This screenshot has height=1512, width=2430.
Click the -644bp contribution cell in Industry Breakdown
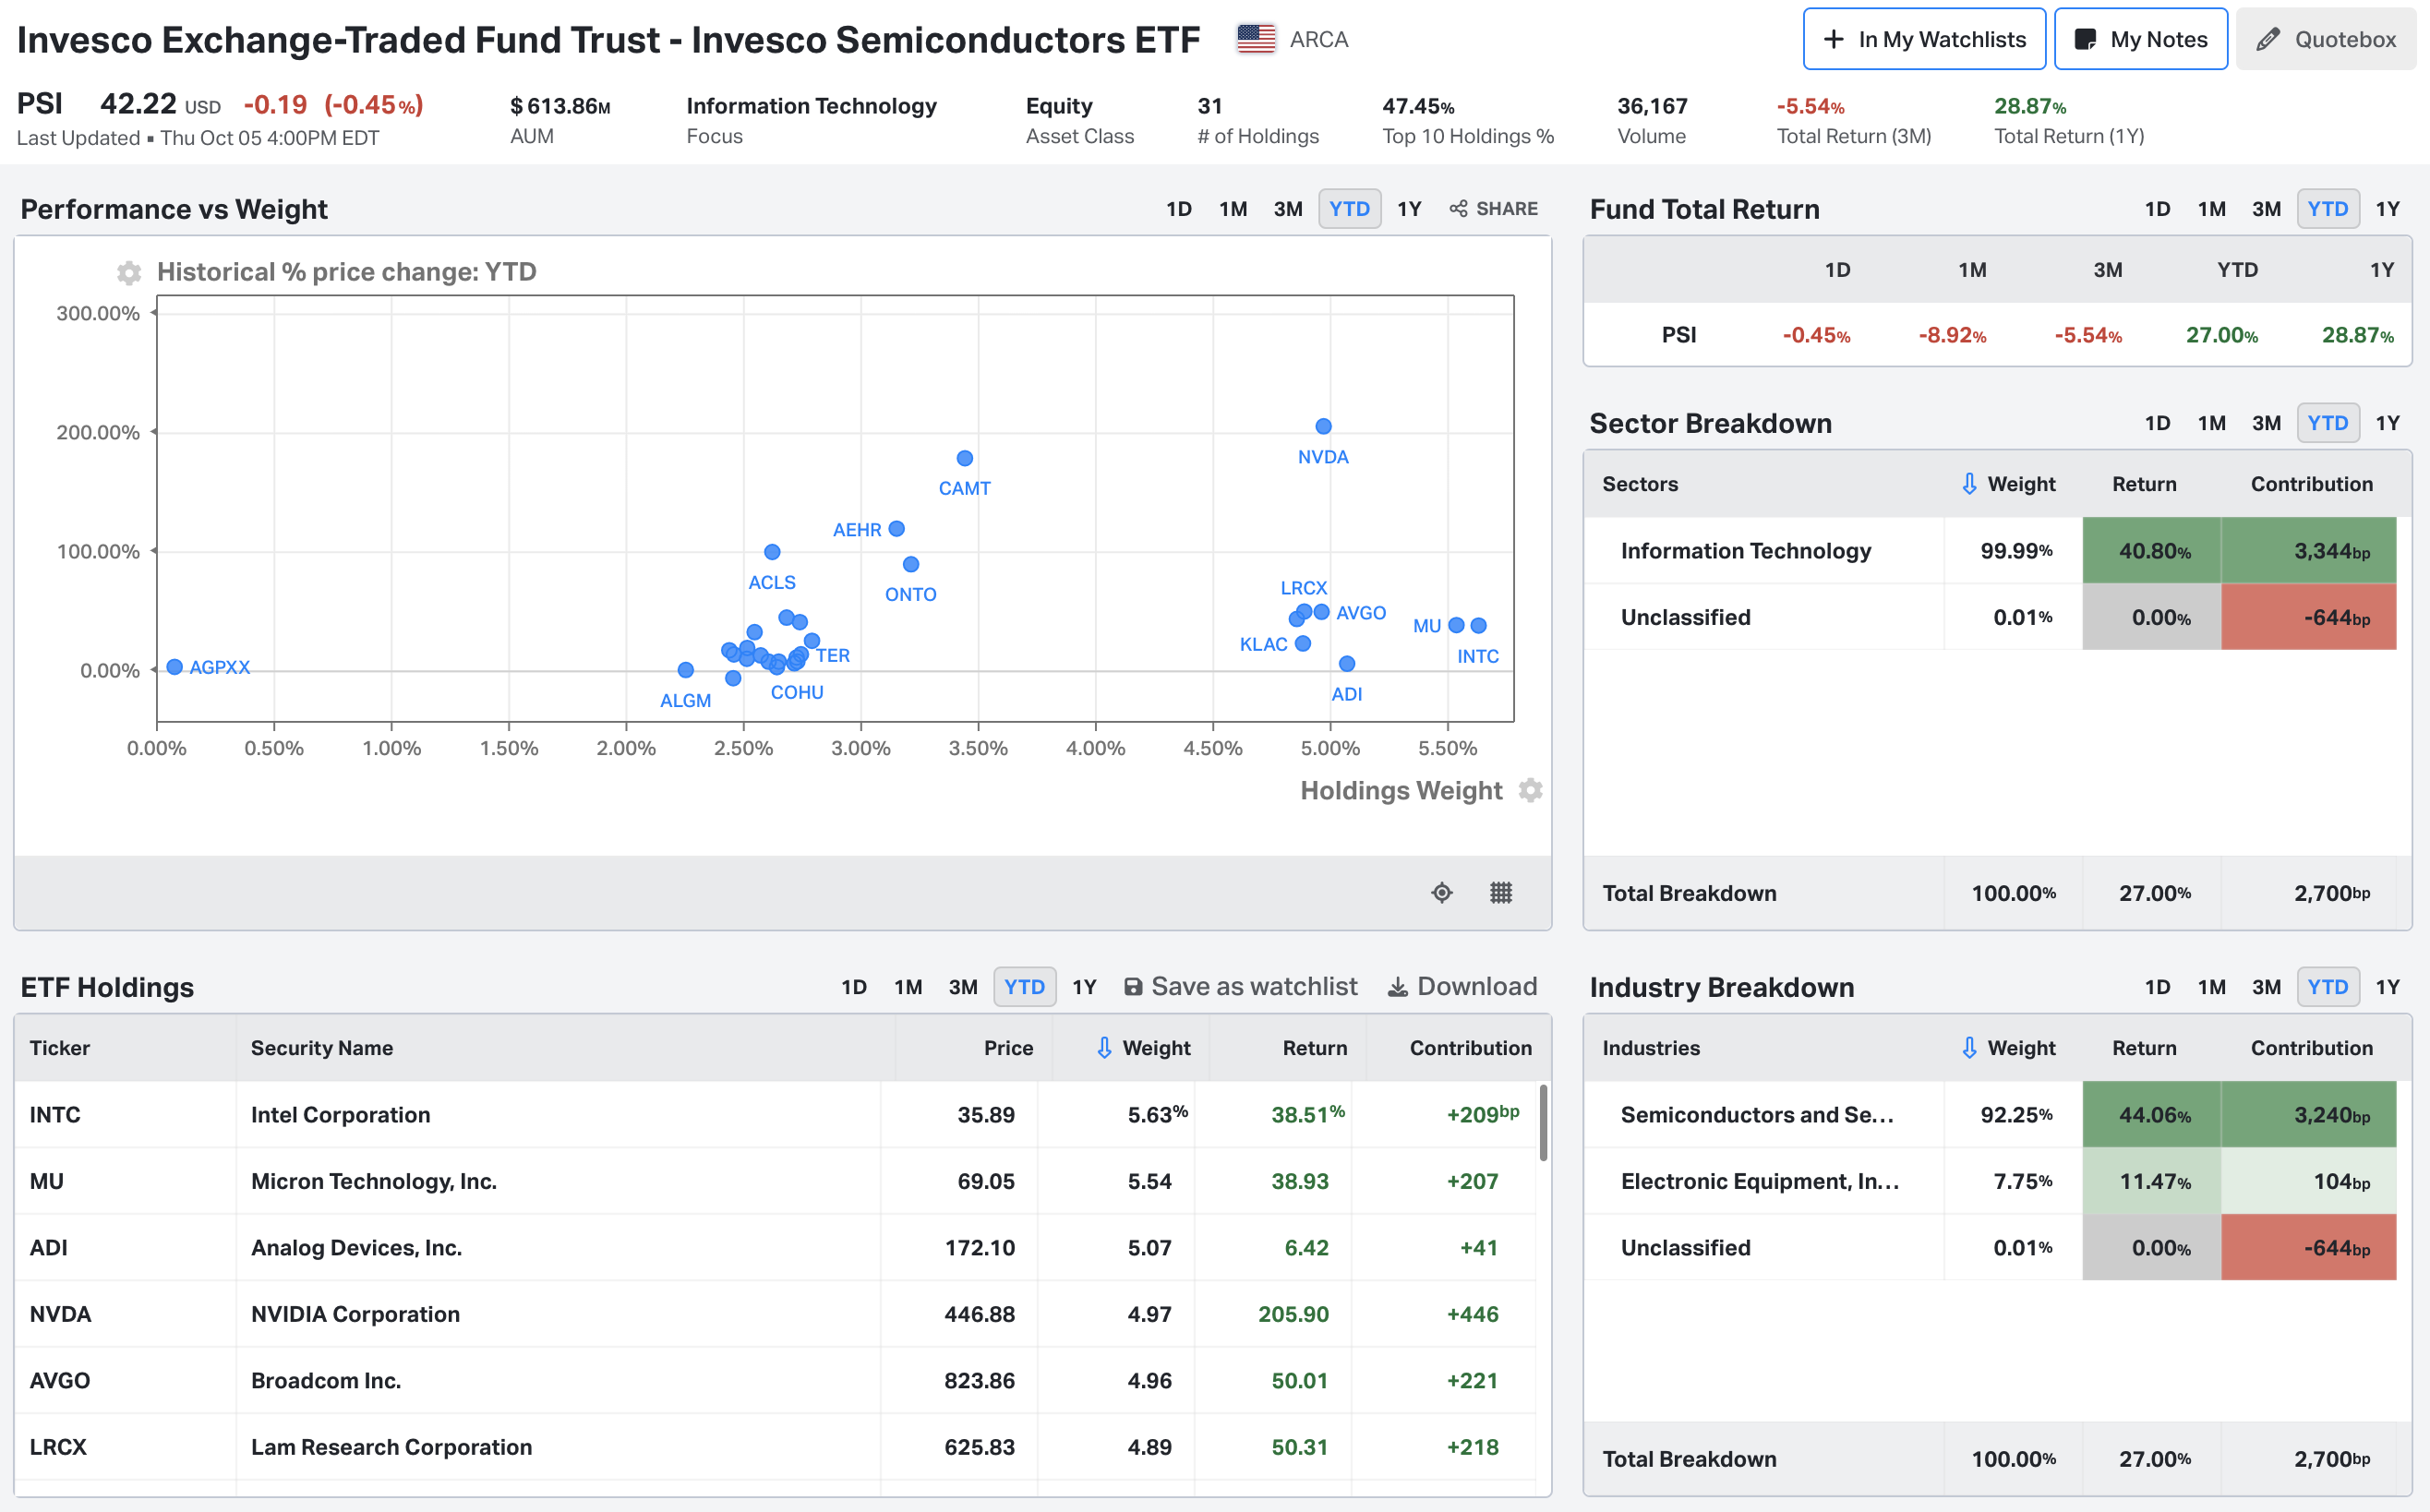[2309, 1247]
